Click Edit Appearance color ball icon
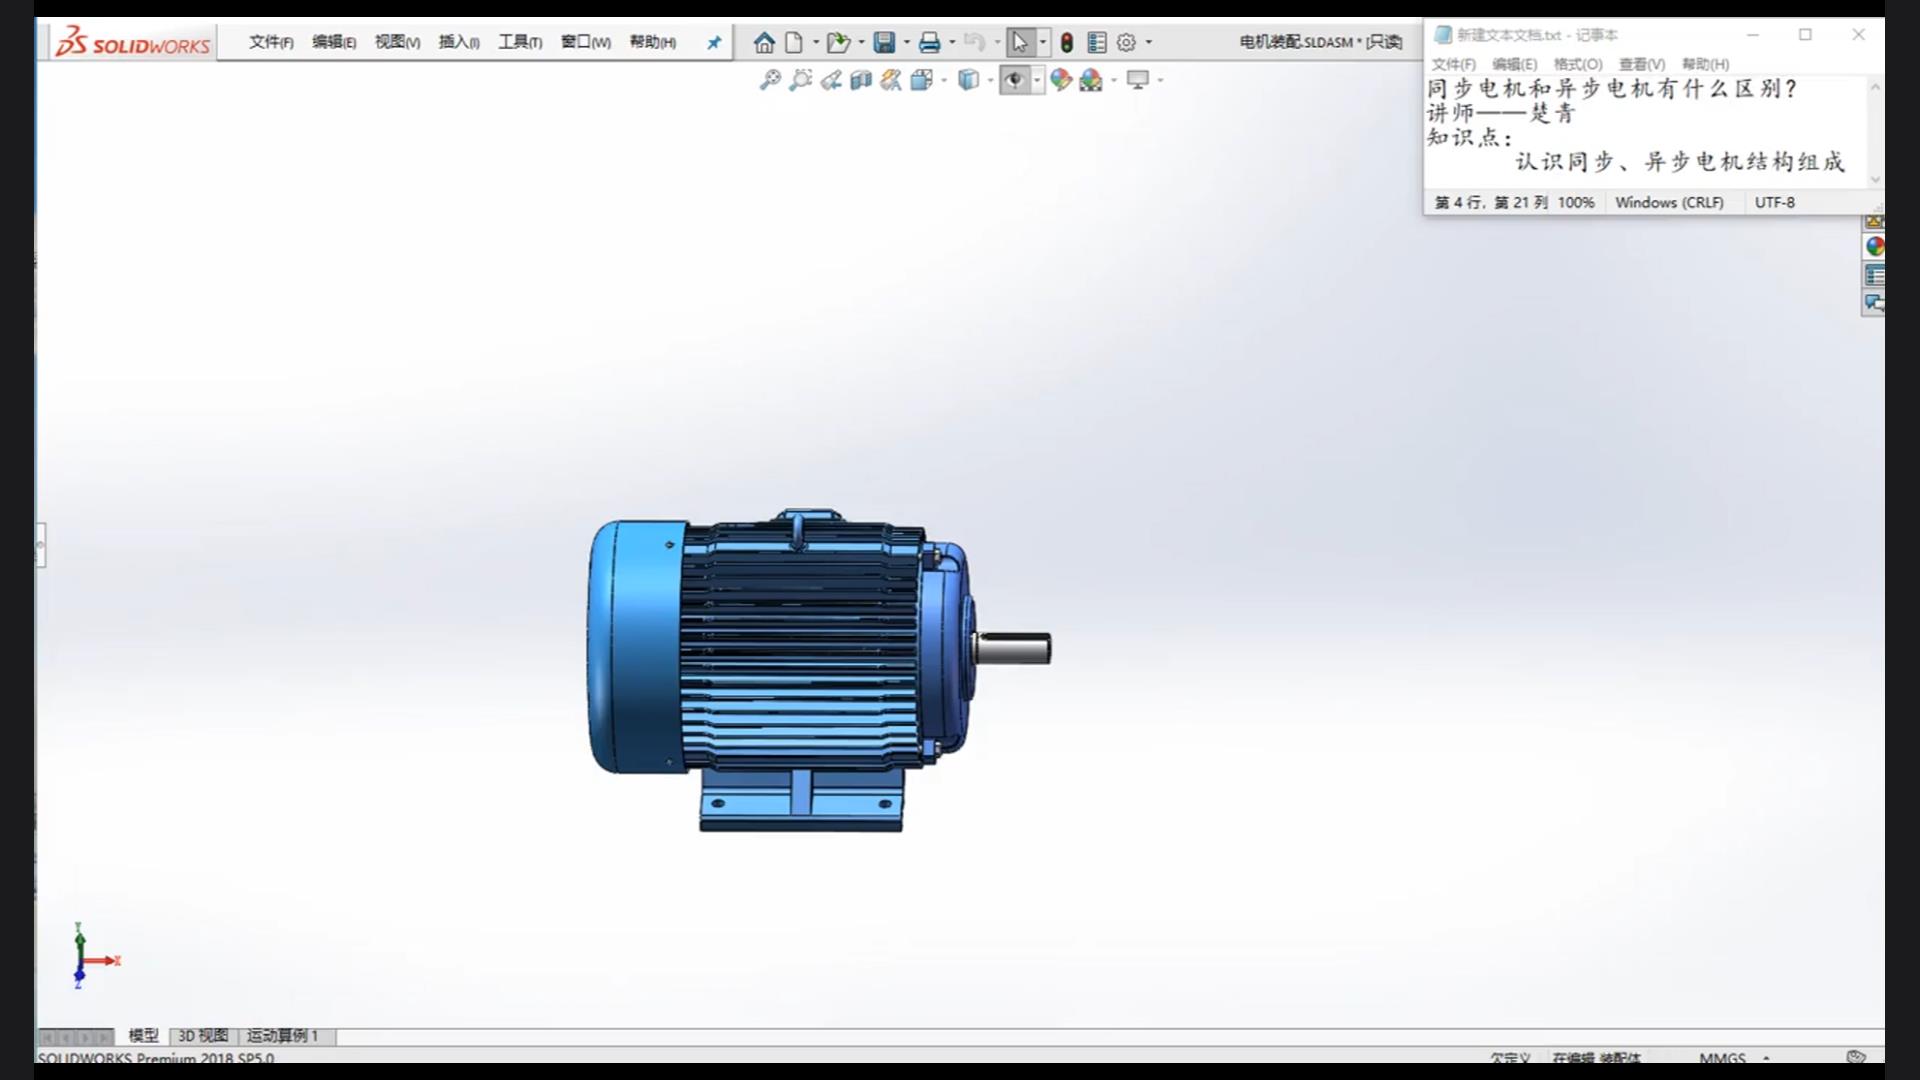The width and height of the screenshot is (1920, 1080). point(1061,80)
